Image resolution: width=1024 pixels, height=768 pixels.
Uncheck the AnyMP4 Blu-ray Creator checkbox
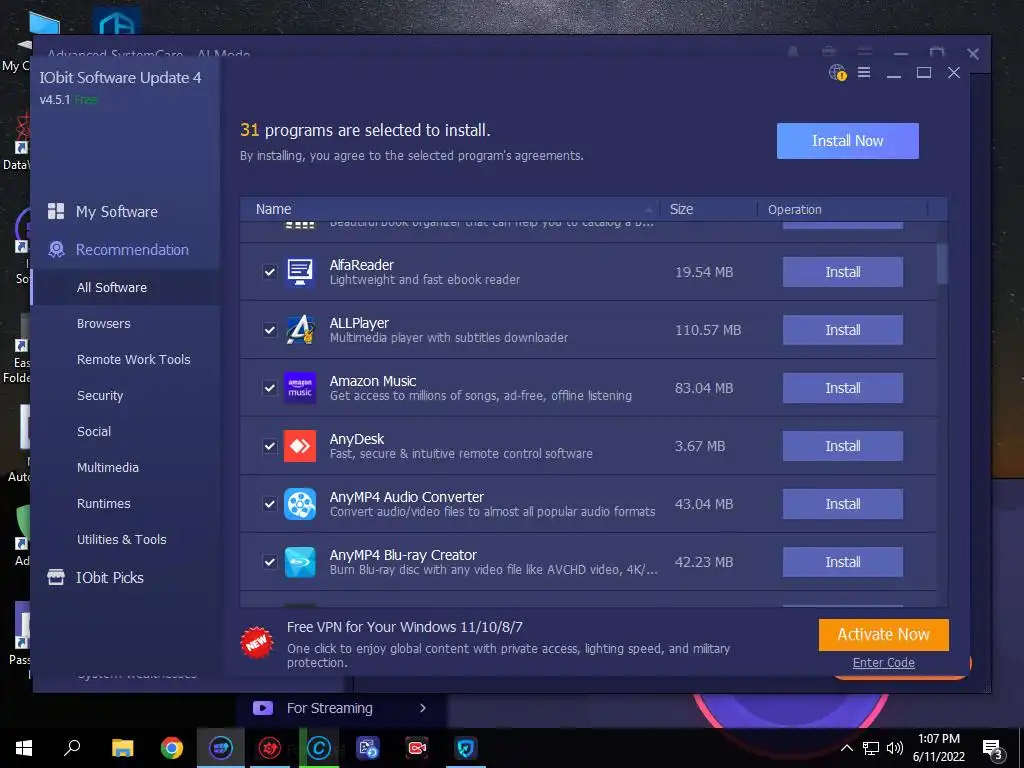click(x=270, y=562)
